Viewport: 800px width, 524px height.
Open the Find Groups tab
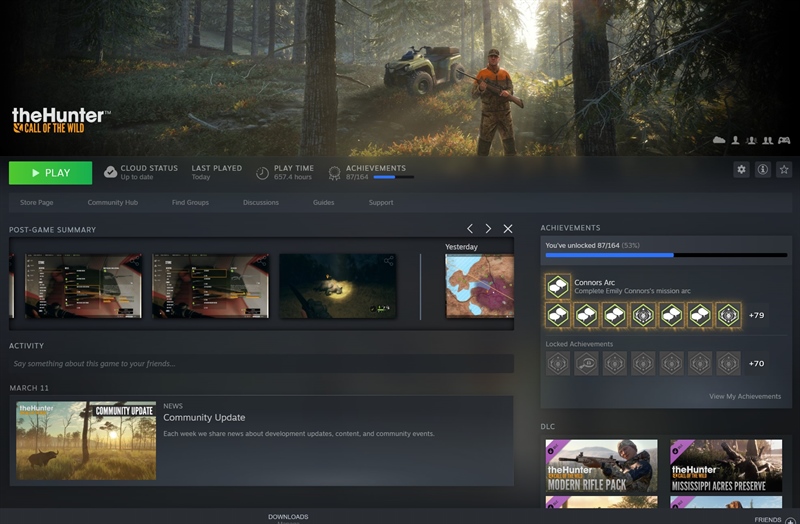[190, 203]
